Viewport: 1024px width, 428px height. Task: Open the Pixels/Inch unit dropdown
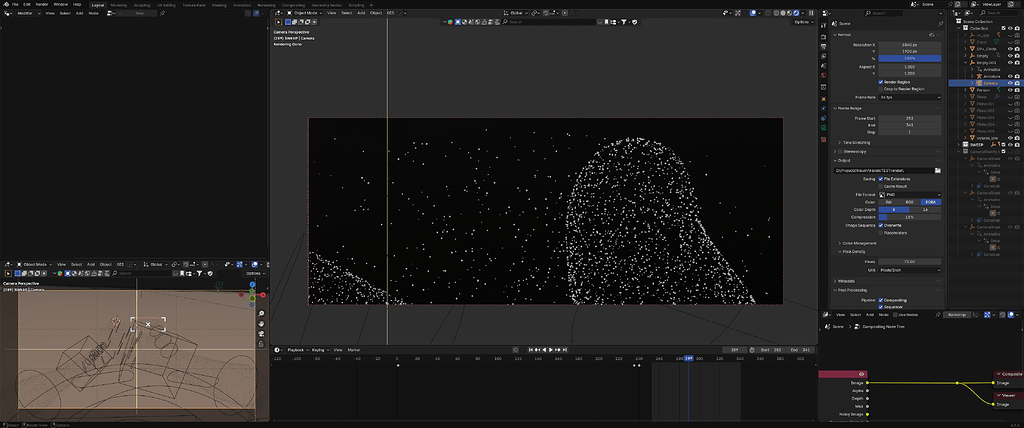coord(910,270)
